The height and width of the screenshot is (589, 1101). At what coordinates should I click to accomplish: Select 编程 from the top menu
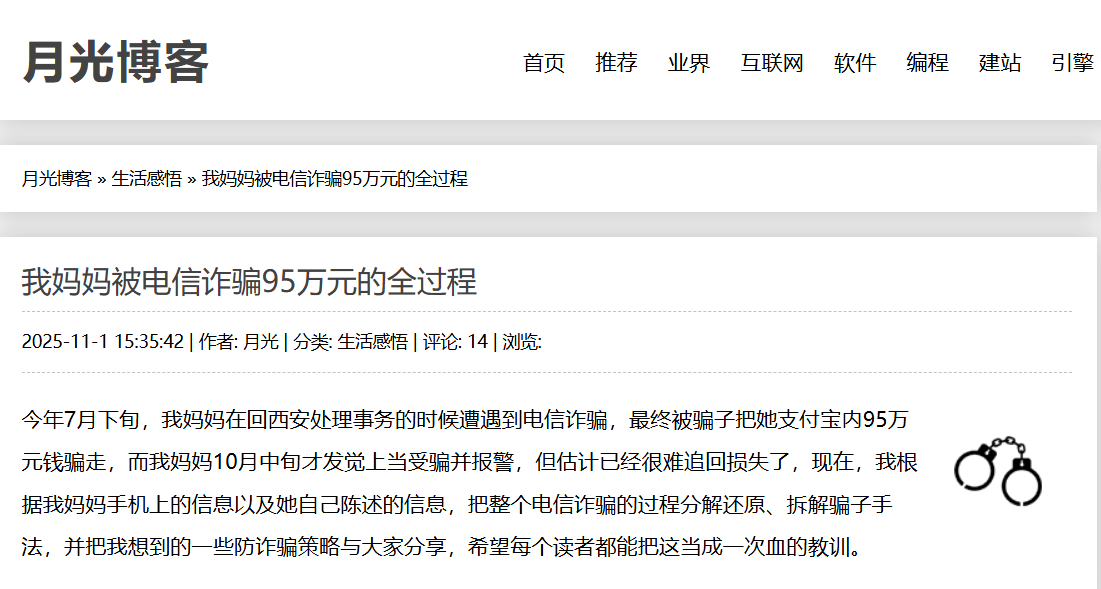tap(926, 63)
